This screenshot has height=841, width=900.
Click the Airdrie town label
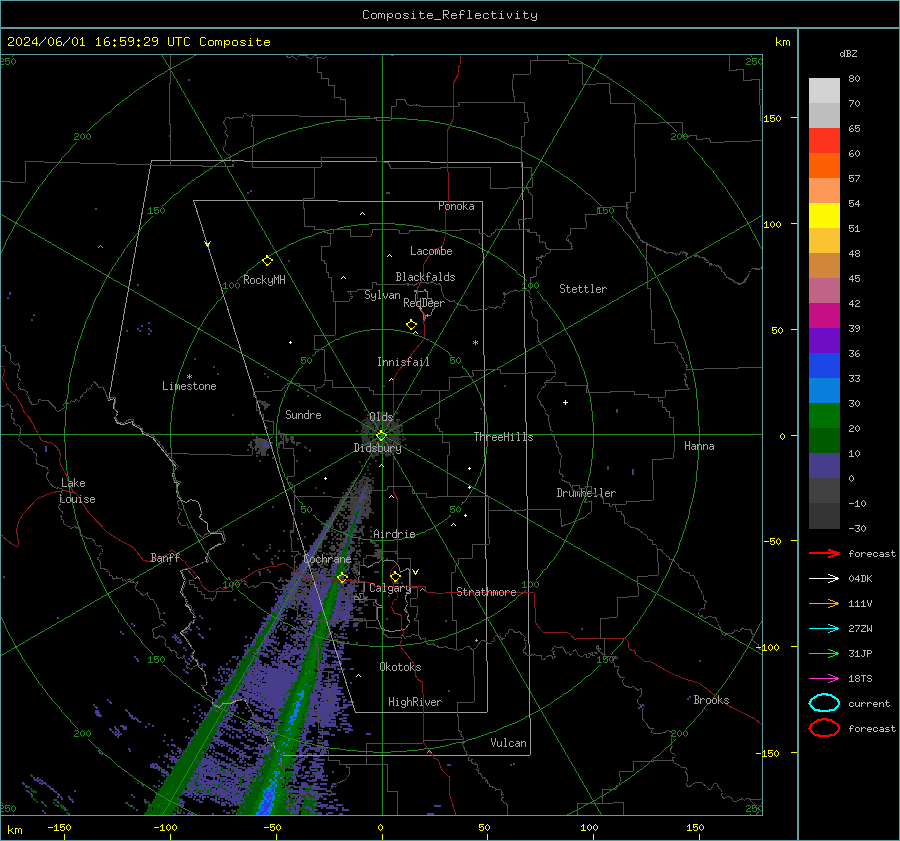coord(394,534)
